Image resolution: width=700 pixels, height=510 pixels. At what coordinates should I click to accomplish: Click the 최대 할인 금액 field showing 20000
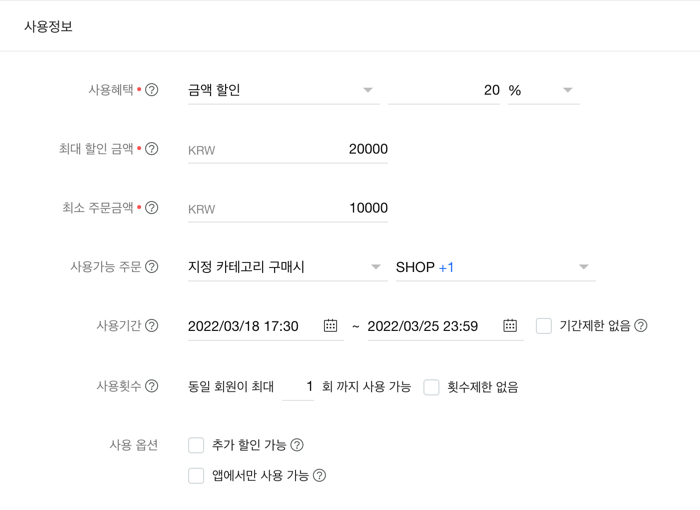pos(288,150)
